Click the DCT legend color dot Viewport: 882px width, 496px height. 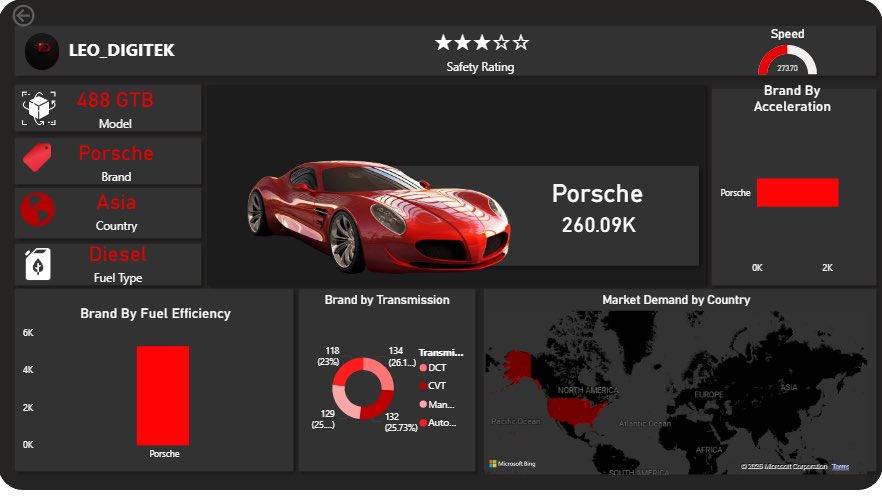click(423, 368)
